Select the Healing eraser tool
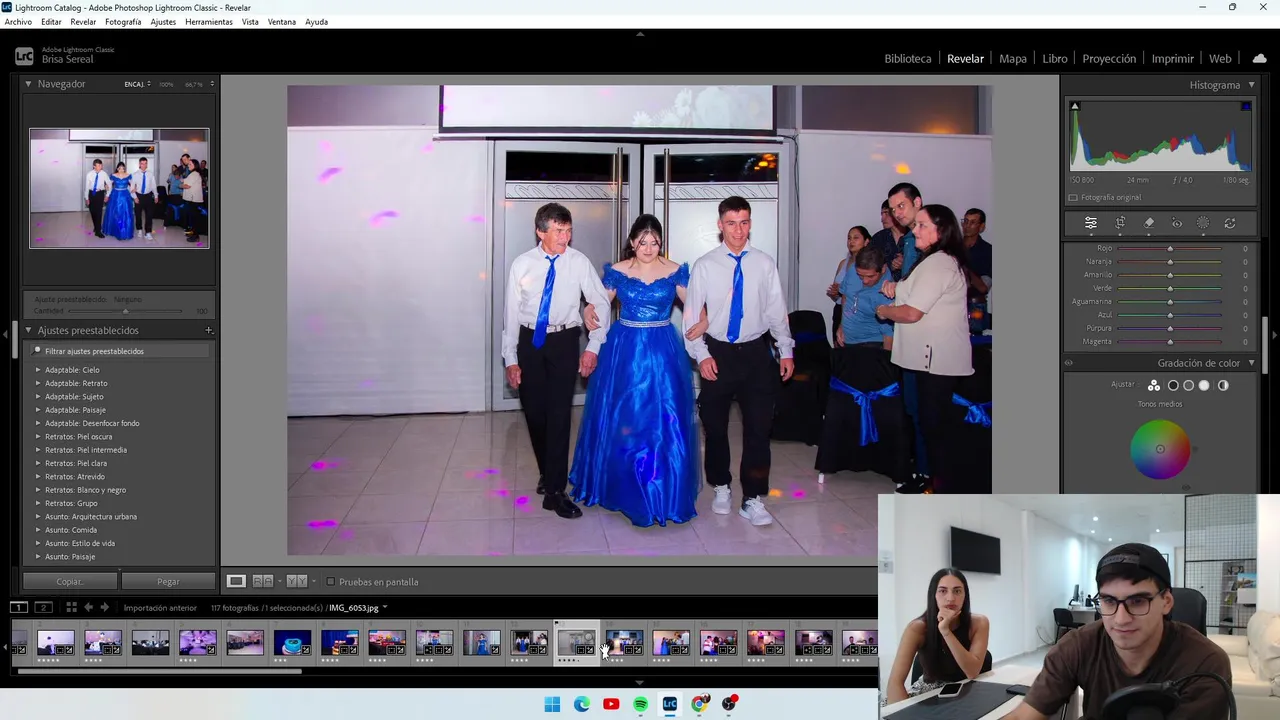 [1149, 223]
